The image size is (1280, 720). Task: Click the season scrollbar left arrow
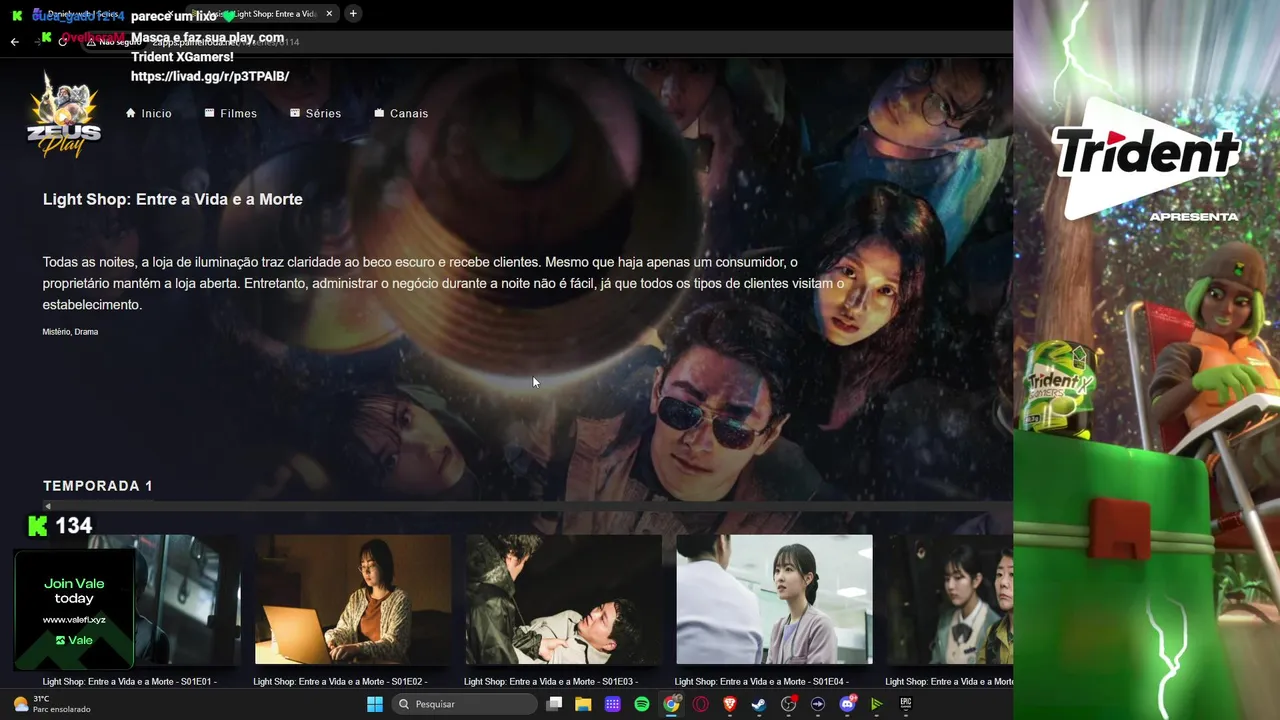coord(47,507)
